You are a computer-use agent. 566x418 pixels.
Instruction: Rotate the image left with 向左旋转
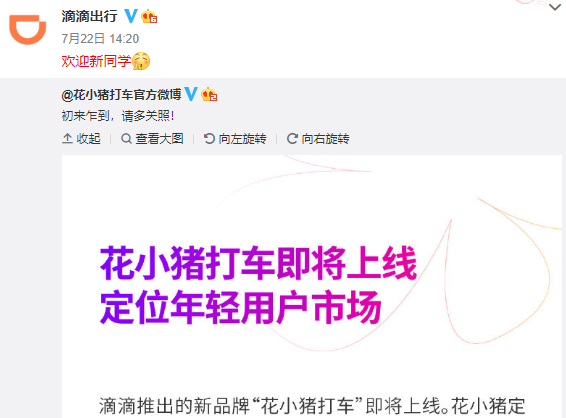tap(235, 139)
